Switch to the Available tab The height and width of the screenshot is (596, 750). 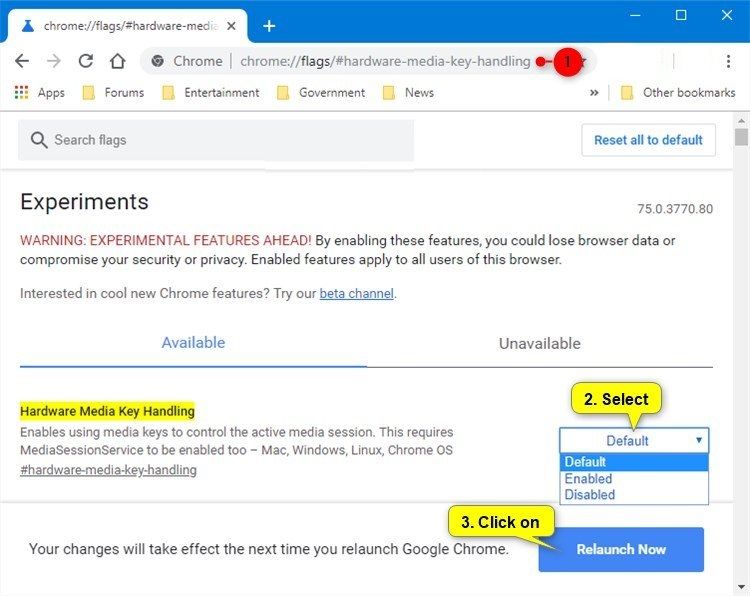[x=193, y=343]
